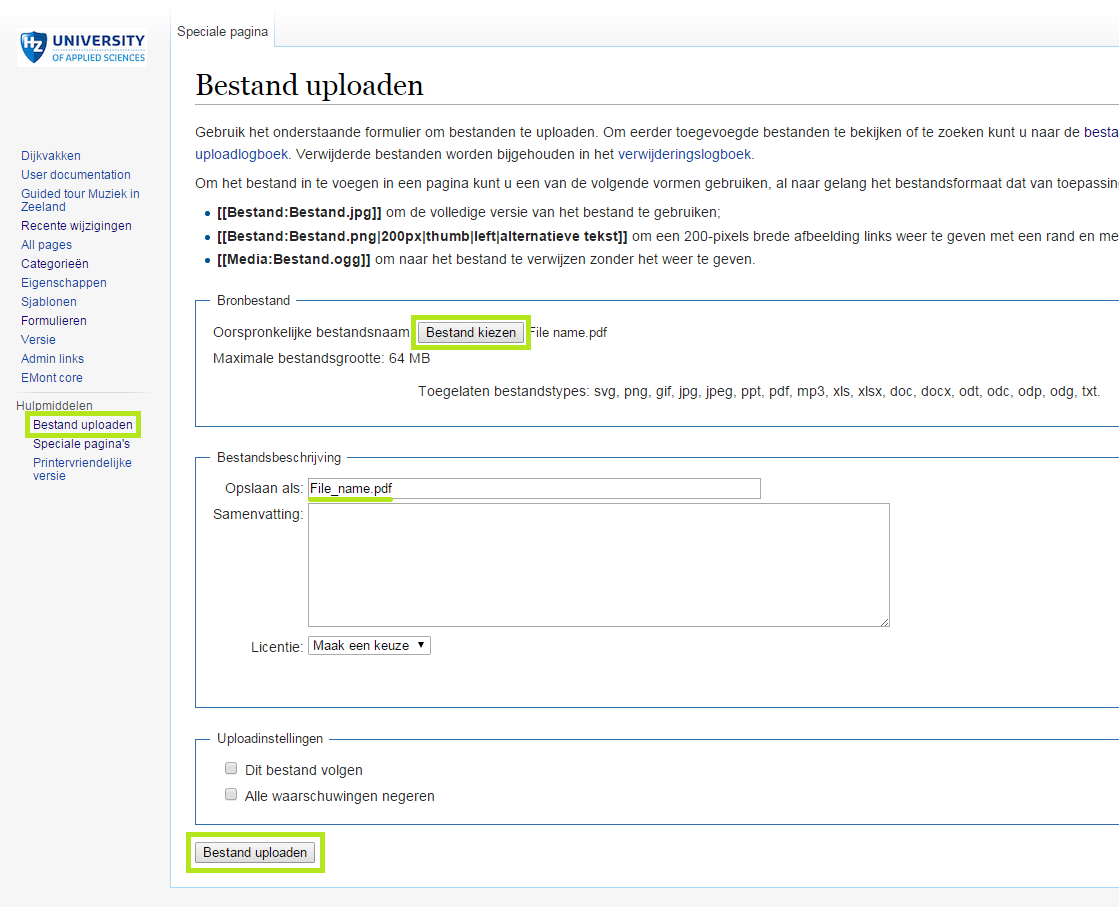The height and width of the screenshot is (907, 1119).
Task: Switch to the Speciale pagina tab
Action: [222, 31]
